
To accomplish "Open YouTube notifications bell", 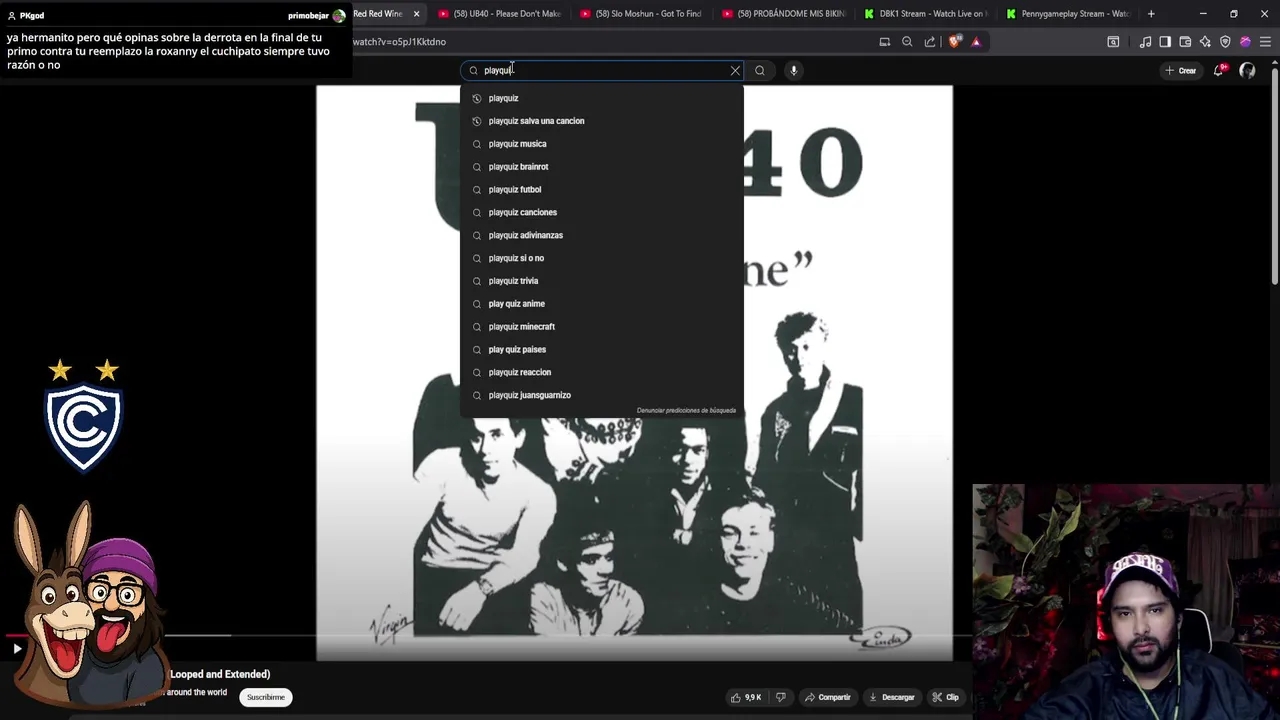I will [1218, 70].
